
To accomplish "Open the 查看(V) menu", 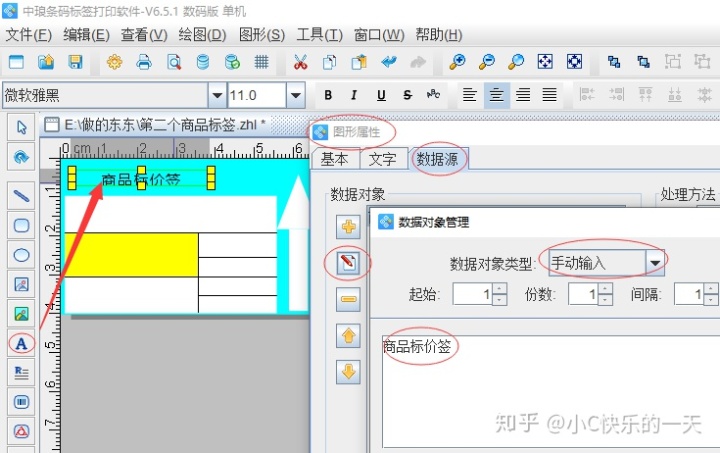I will (x=144, y=35).
